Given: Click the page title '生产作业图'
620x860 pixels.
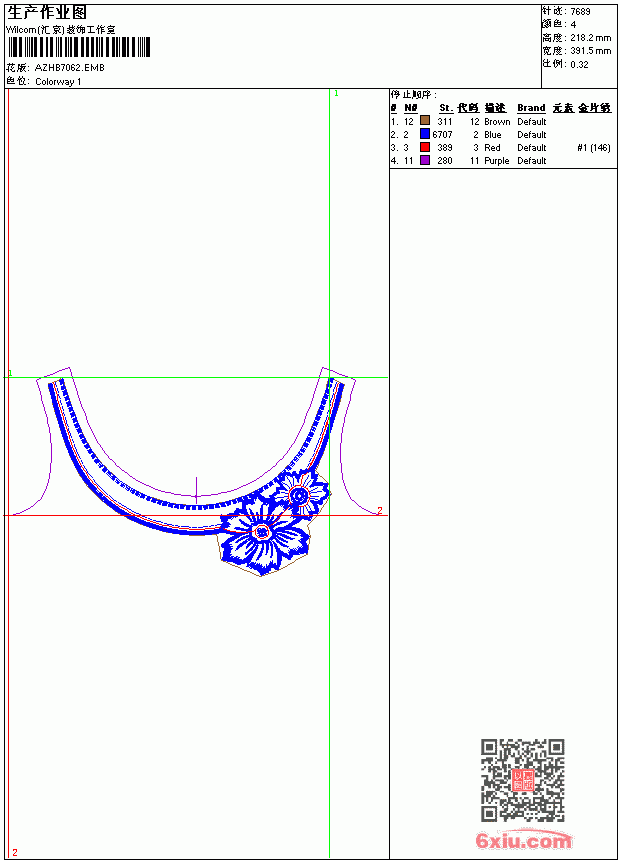Looking at the screenshot, I should [x=47, y=13].
